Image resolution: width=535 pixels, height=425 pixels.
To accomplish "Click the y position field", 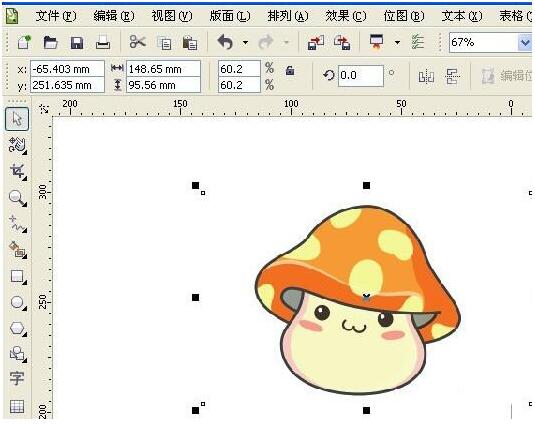I will [67, 85].
